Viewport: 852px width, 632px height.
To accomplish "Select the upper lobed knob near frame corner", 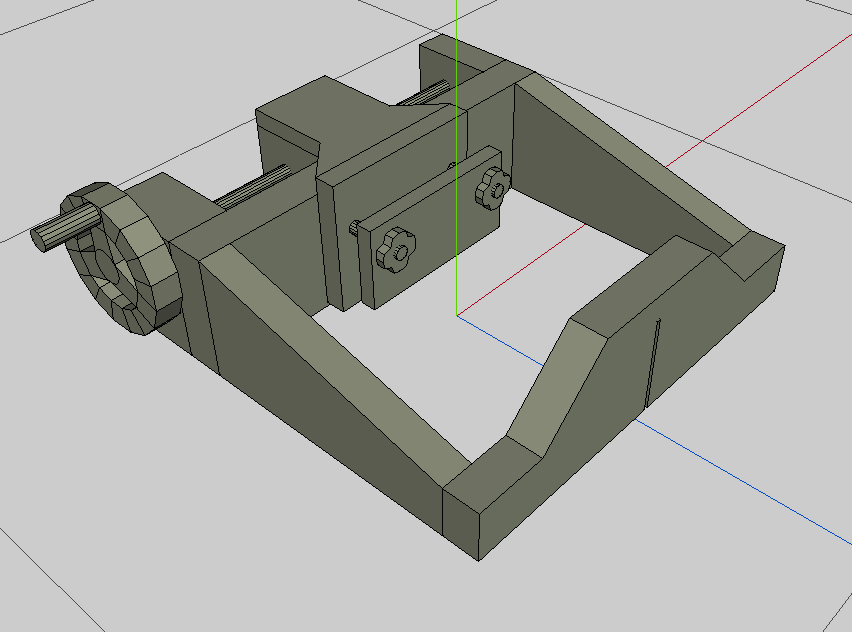I will [x=492, y=188].
